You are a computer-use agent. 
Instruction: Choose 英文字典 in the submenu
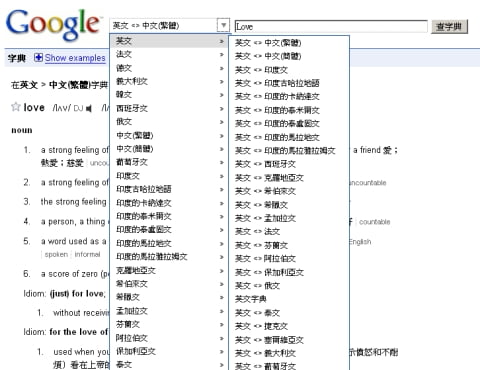point(289,299)
